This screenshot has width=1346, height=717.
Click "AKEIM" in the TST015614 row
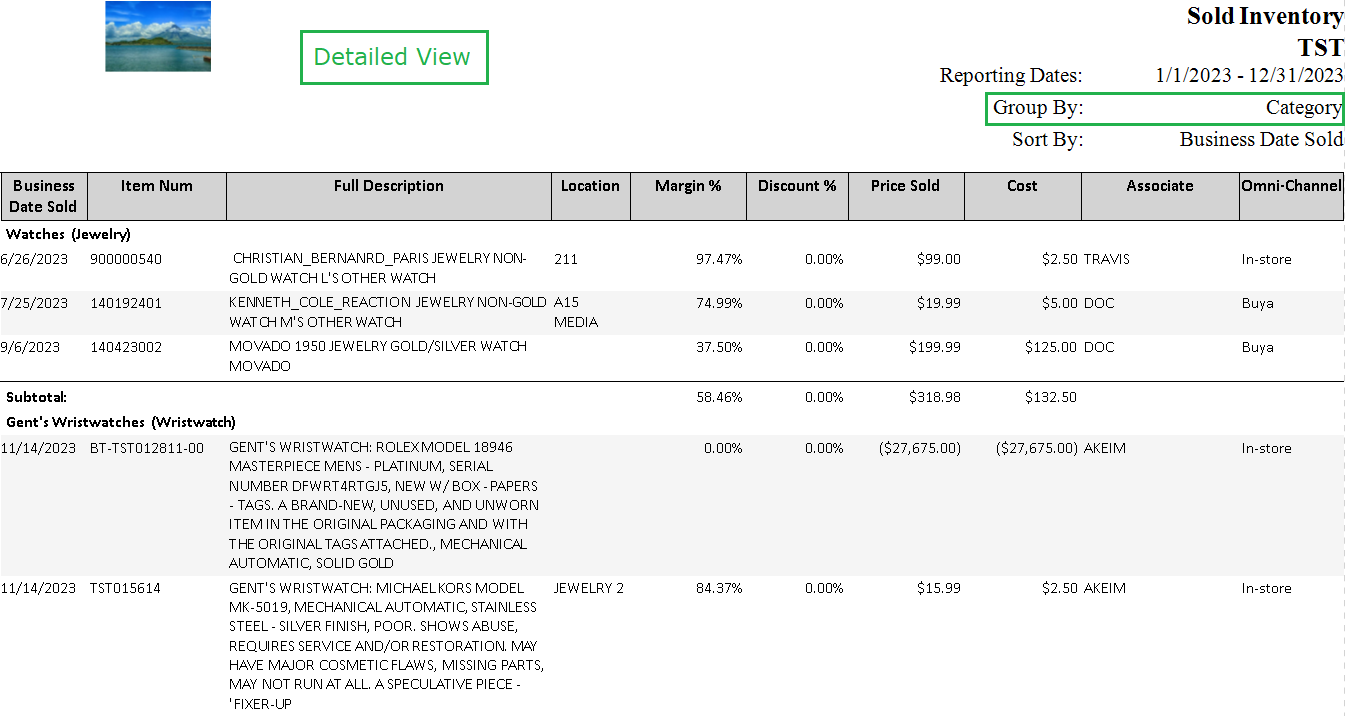click(1105, 588)
